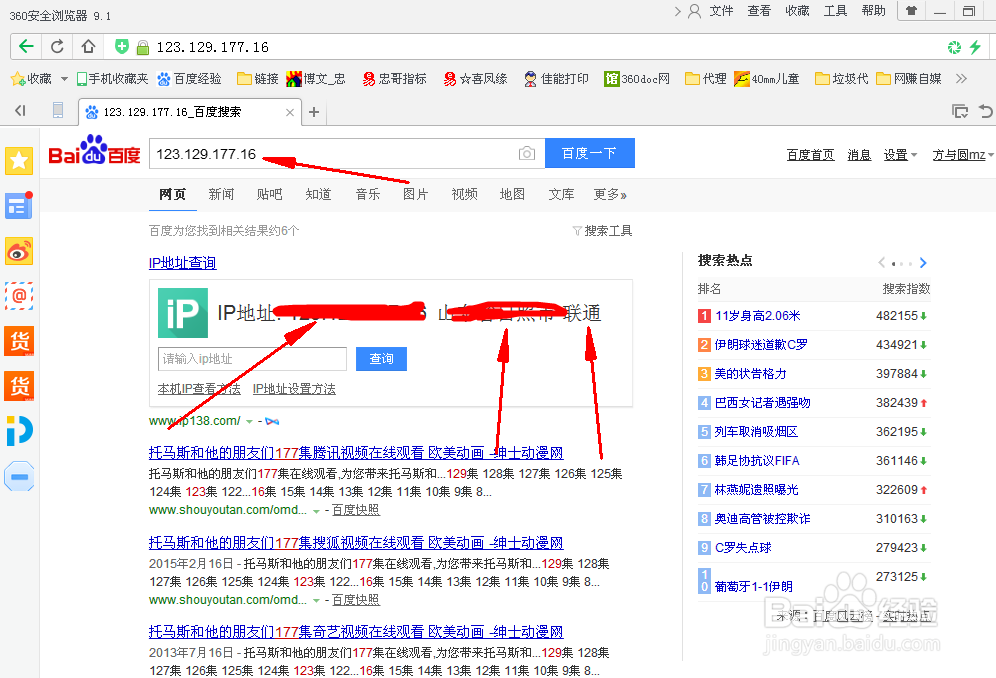The image size is (996, 678).
Task: Select the star favorites icon in left sidebar
Action: tap(19, 160)
